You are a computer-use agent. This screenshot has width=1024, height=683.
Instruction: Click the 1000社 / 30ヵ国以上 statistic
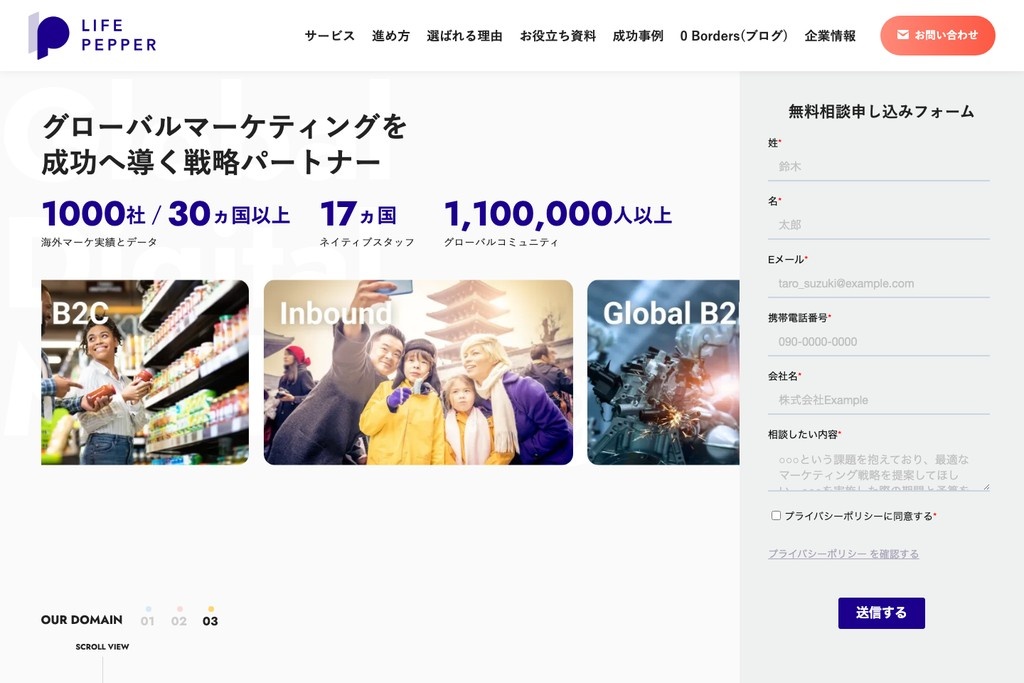[x=166, y=214]
